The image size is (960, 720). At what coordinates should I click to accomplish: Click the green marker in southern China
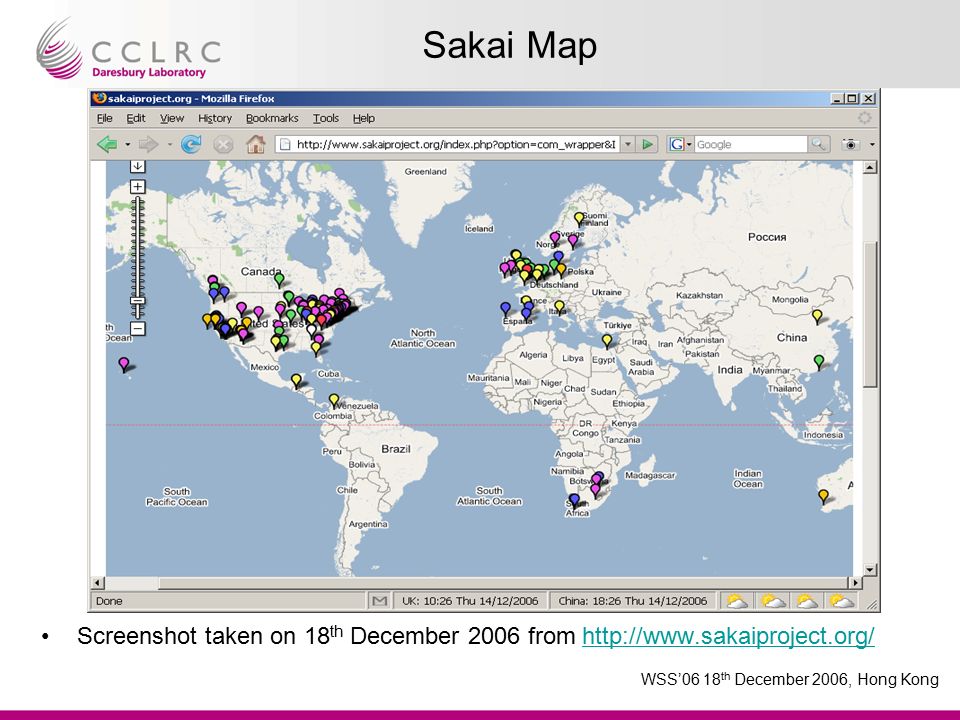(819, 362)
